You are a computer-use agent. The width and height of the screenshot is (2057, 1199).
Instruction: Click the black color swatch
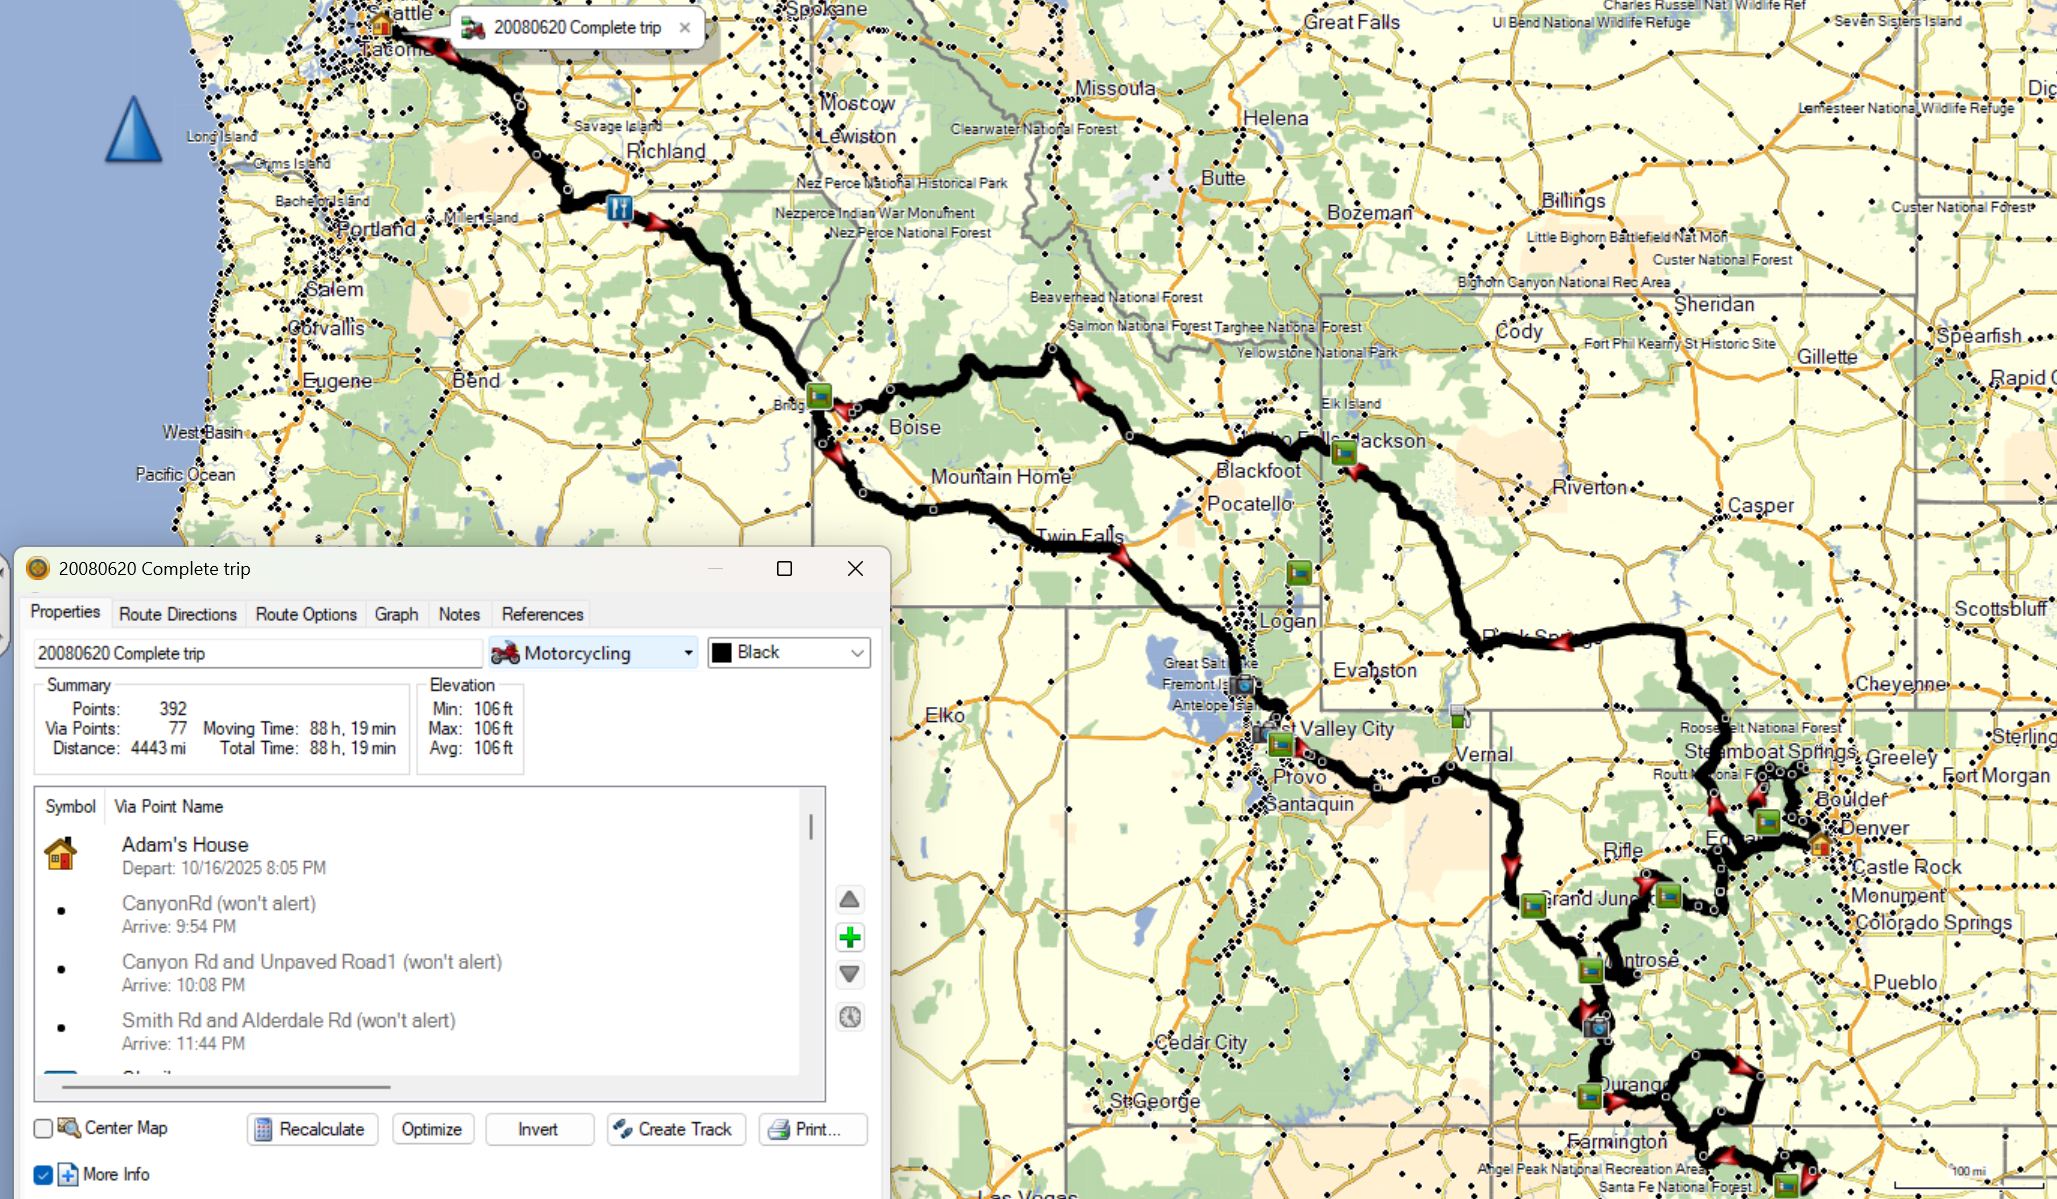(x=721, y=653)
